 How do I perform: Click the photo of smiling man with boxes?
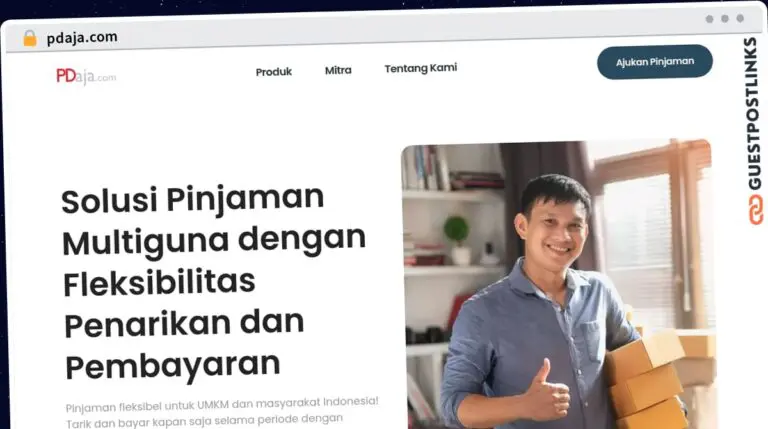tap(558, 285)
